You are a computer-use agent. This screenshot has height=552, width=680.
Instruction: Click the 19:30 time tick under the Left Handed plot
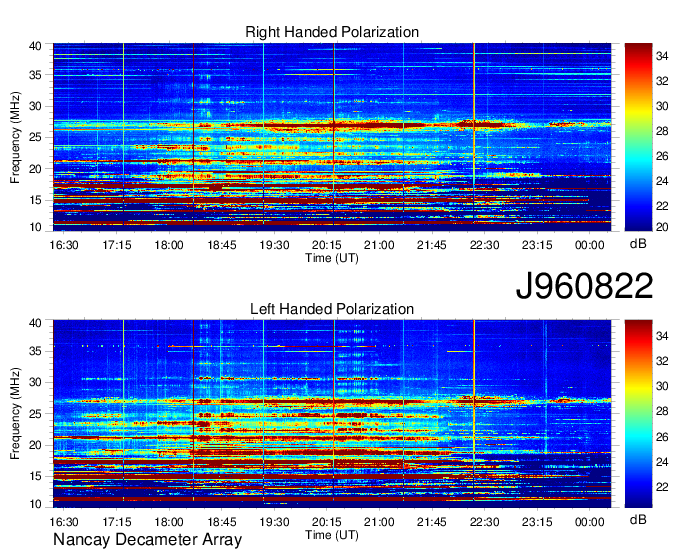[x=274, y=522]
